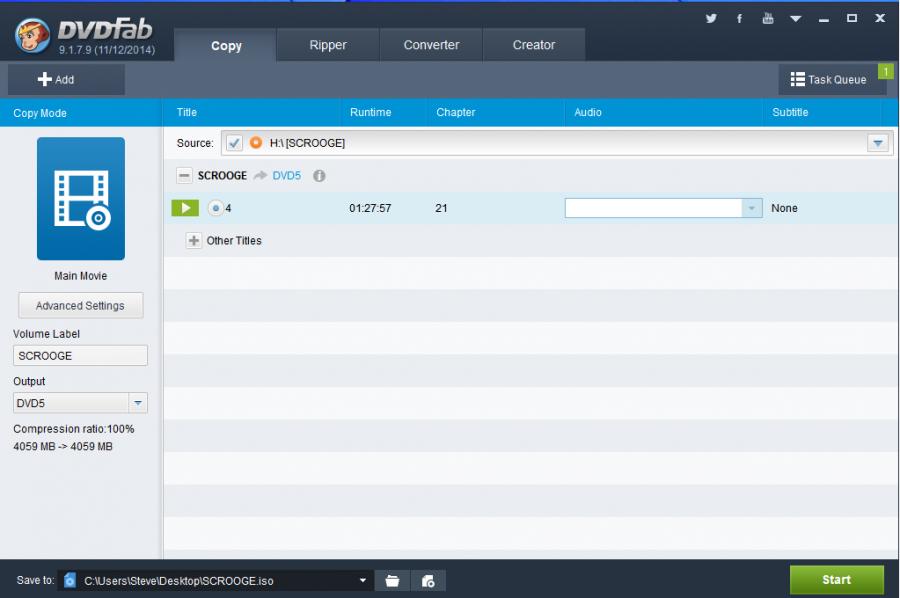Image resolution: width=900 pixels, height=598 pixels.
Task: Toggle the source H:\ [SCROOGE] checkbox
Action: coord(234,143)
